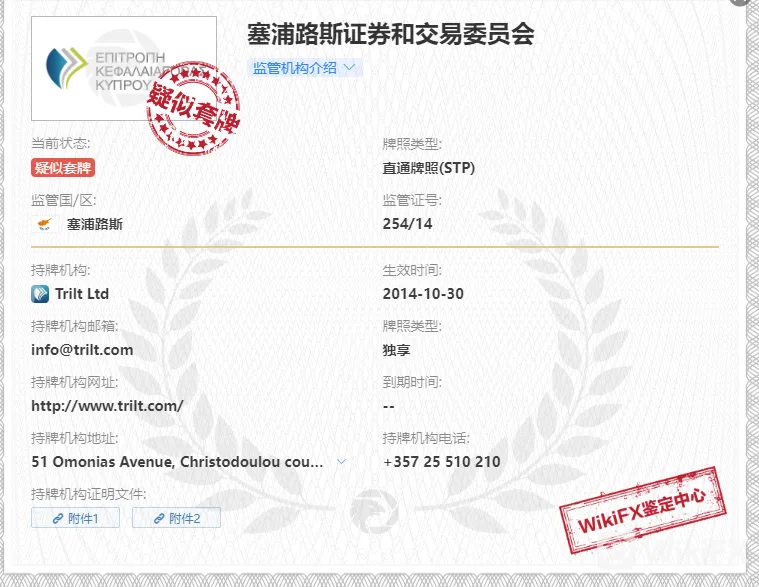759x587 pixels.
Task: Click the red 疑似套牌 status badge
Action: [63, 168]
